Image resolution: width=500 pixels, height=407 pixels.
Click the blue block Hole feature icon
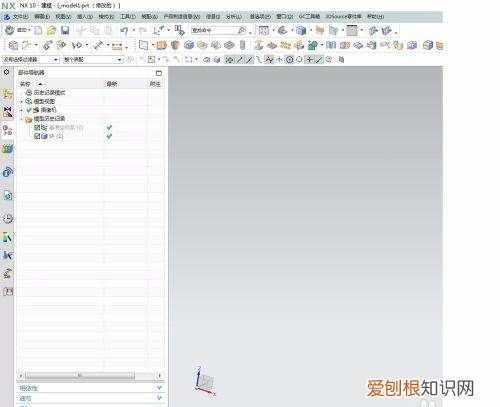[x=189, y=45]
